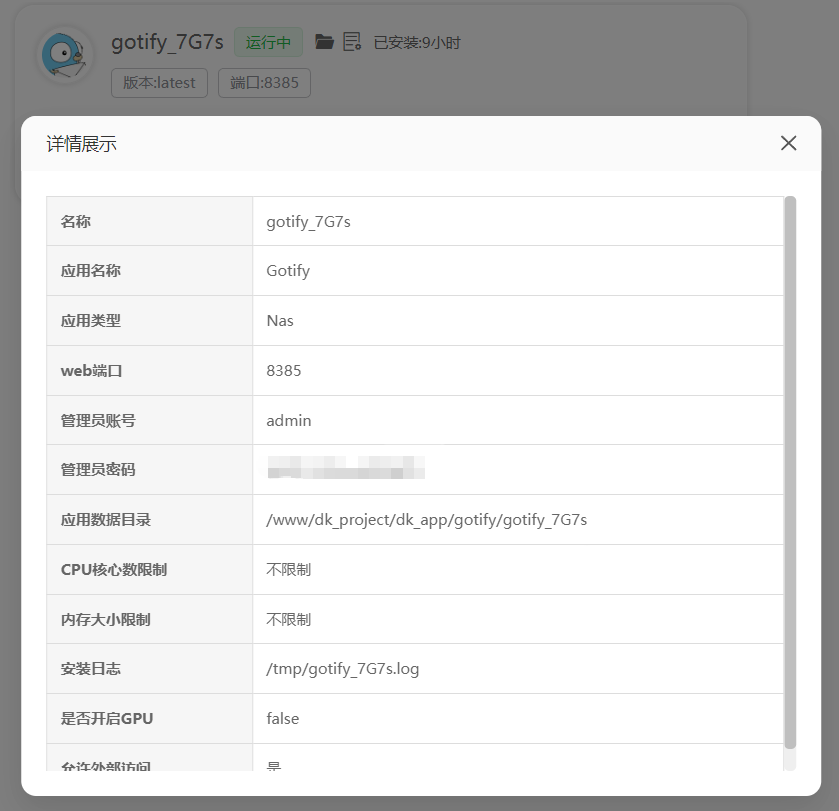The image size is (839, 811).
Task: Click the 详情展示 dialog title
Action: pyautogui.click(x=81, y=144)
